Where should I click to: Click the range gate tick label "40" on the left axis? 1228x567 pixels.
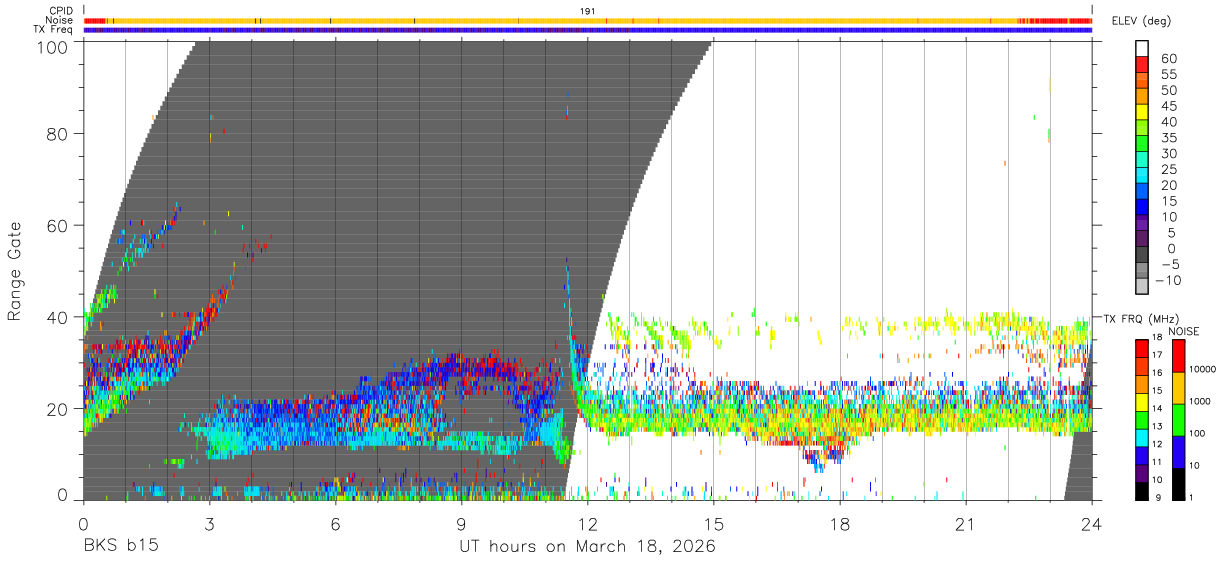pos(57,317)
